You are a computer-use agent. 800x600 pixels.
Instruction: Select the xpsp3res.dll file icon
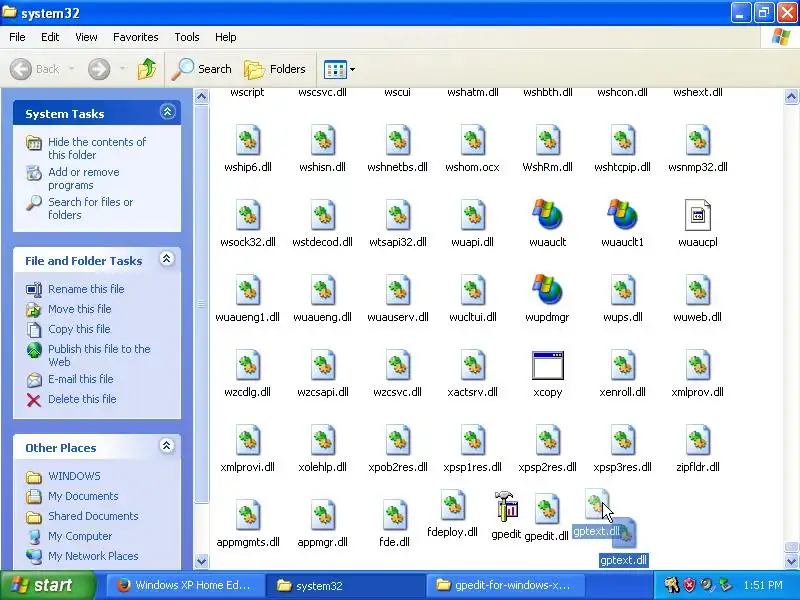pyautogui.click(x=622, y=440)
